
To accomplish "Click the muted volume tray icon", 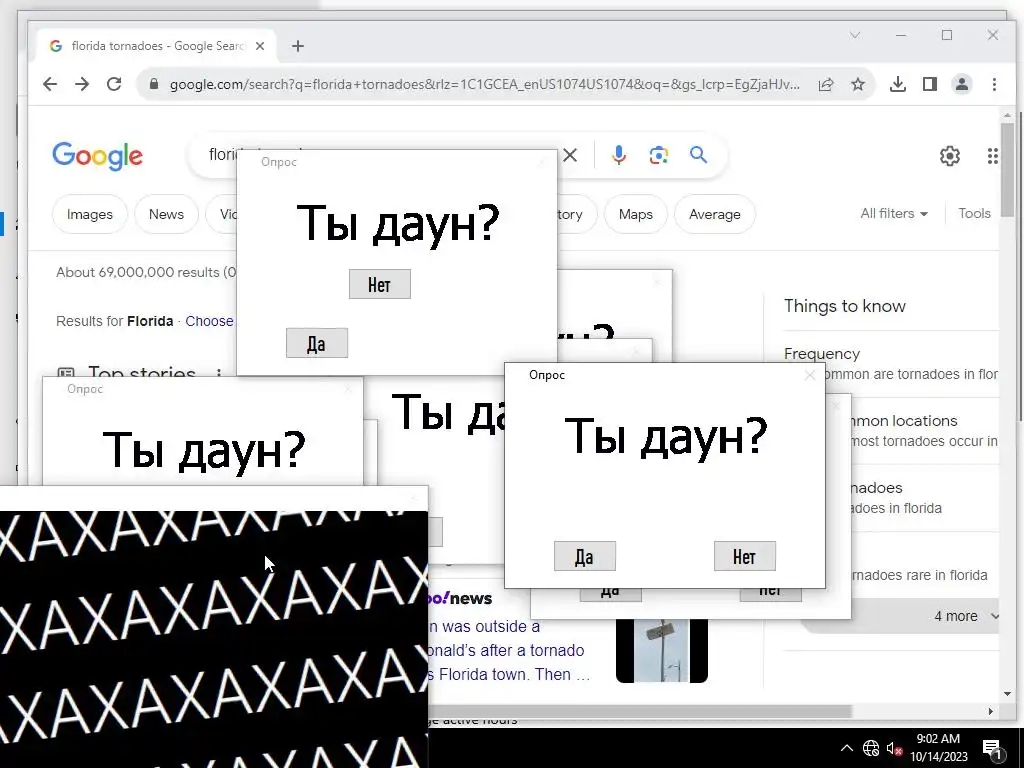I will click(x=894, y=749).
